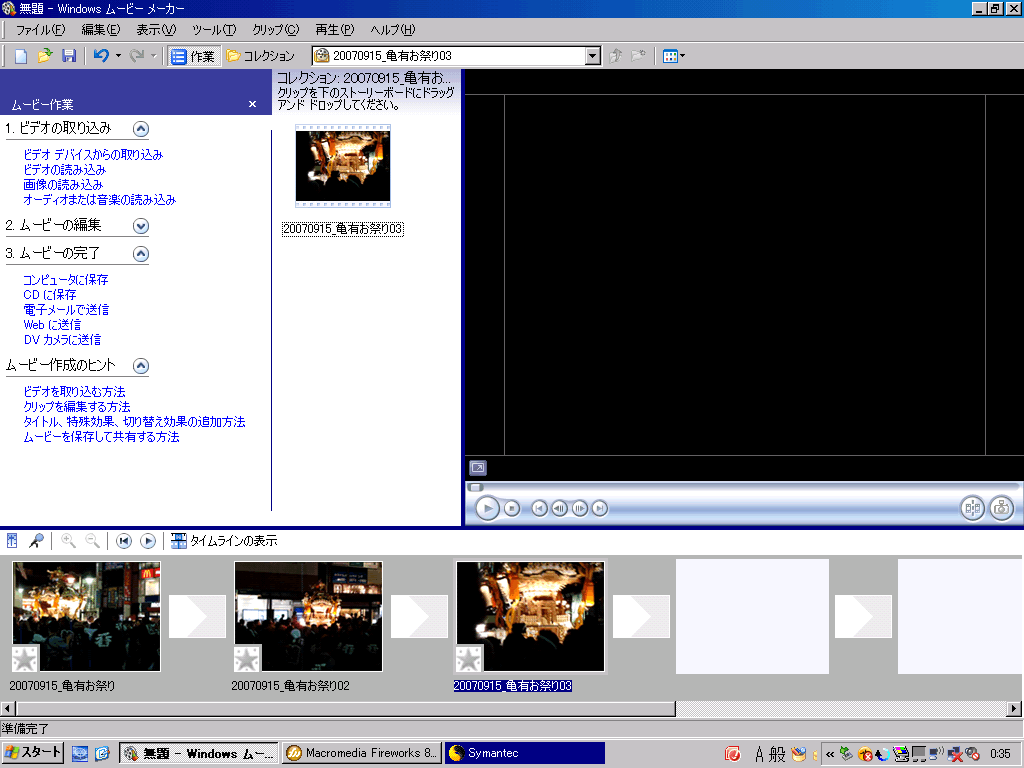The image size is (1024, 768).
Task: Expand the 2. ムービーの編集 section
Action: [141, 226]
